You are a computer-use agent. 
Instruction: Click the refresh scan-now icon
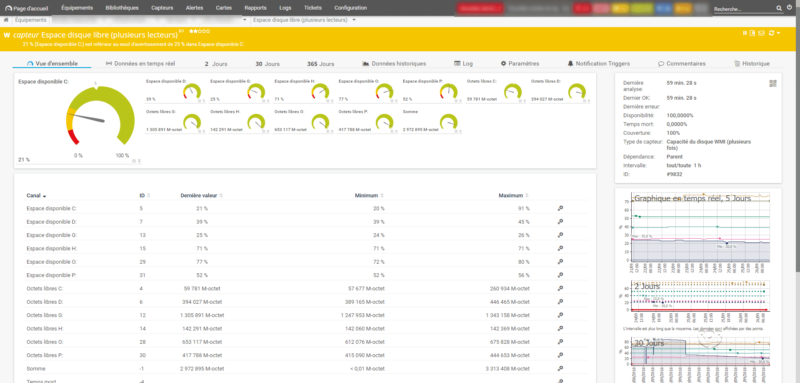coord(771,33)
